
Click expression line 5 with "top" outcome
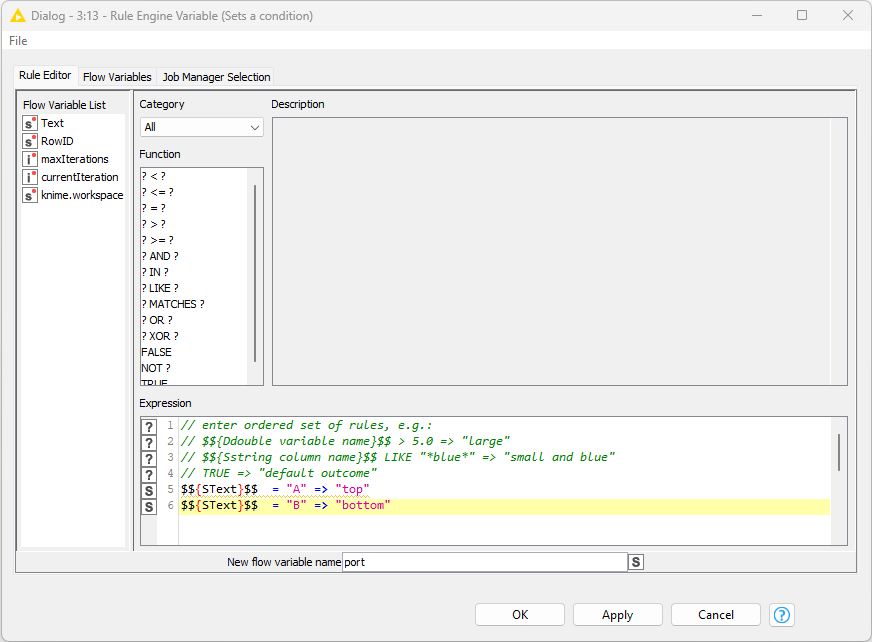tap(275, 490)
